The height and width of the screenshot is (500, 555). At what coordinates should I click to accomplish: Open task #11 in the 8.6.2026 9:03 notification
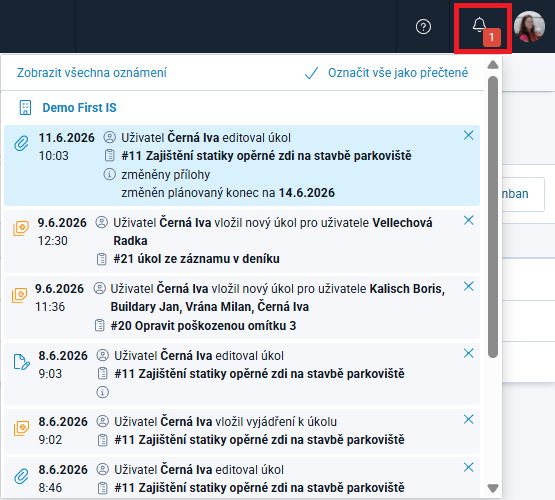click(x=259, y=374)
